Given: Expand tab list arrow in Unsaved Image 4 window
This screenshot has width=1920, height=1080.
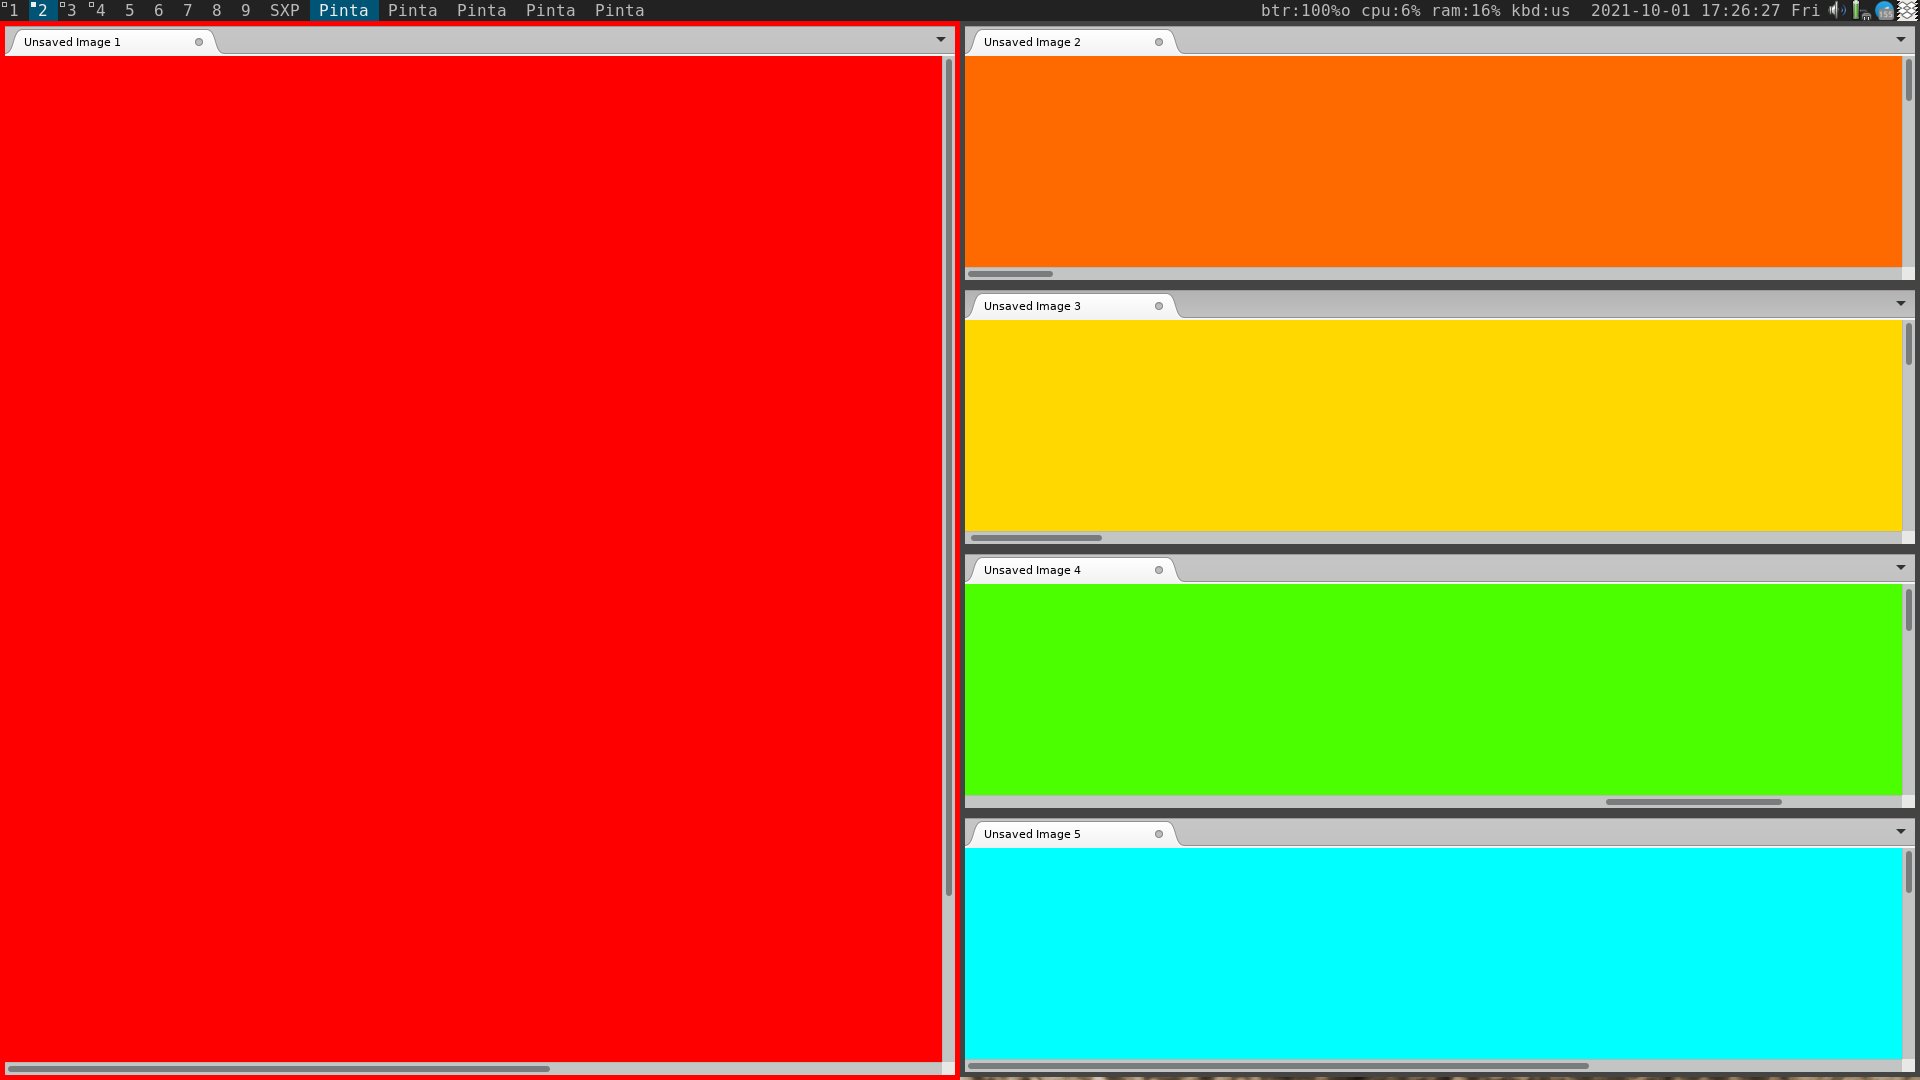Looking at the screenshot, I should tap(1901, 568).
